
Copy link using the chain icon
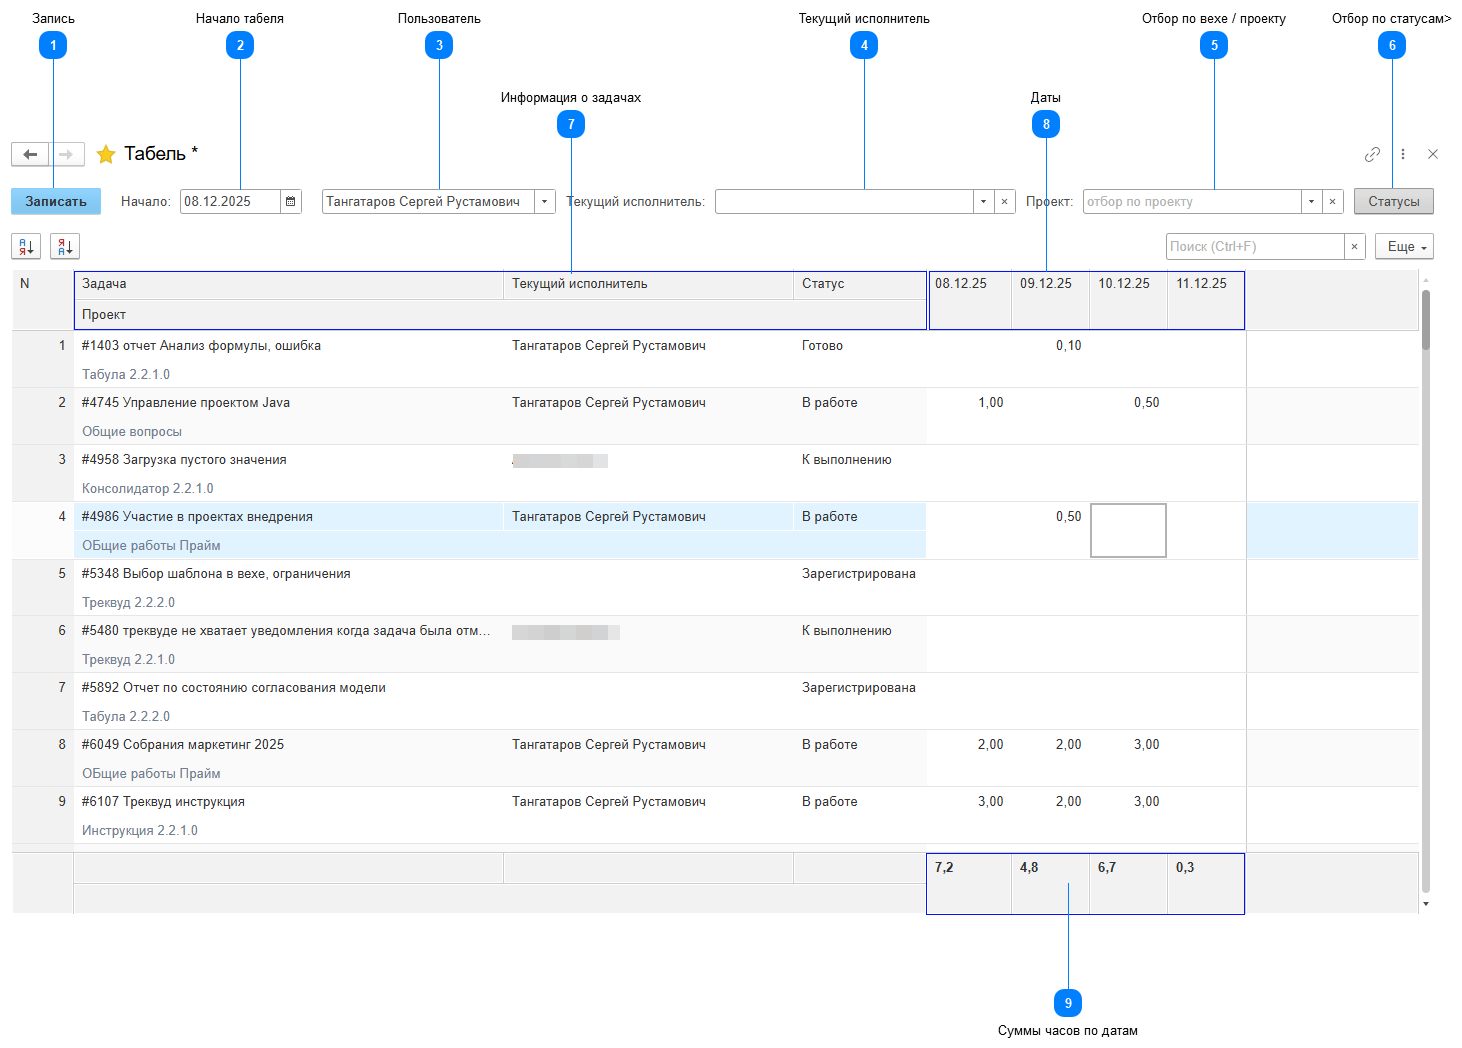pos(1372,154)
